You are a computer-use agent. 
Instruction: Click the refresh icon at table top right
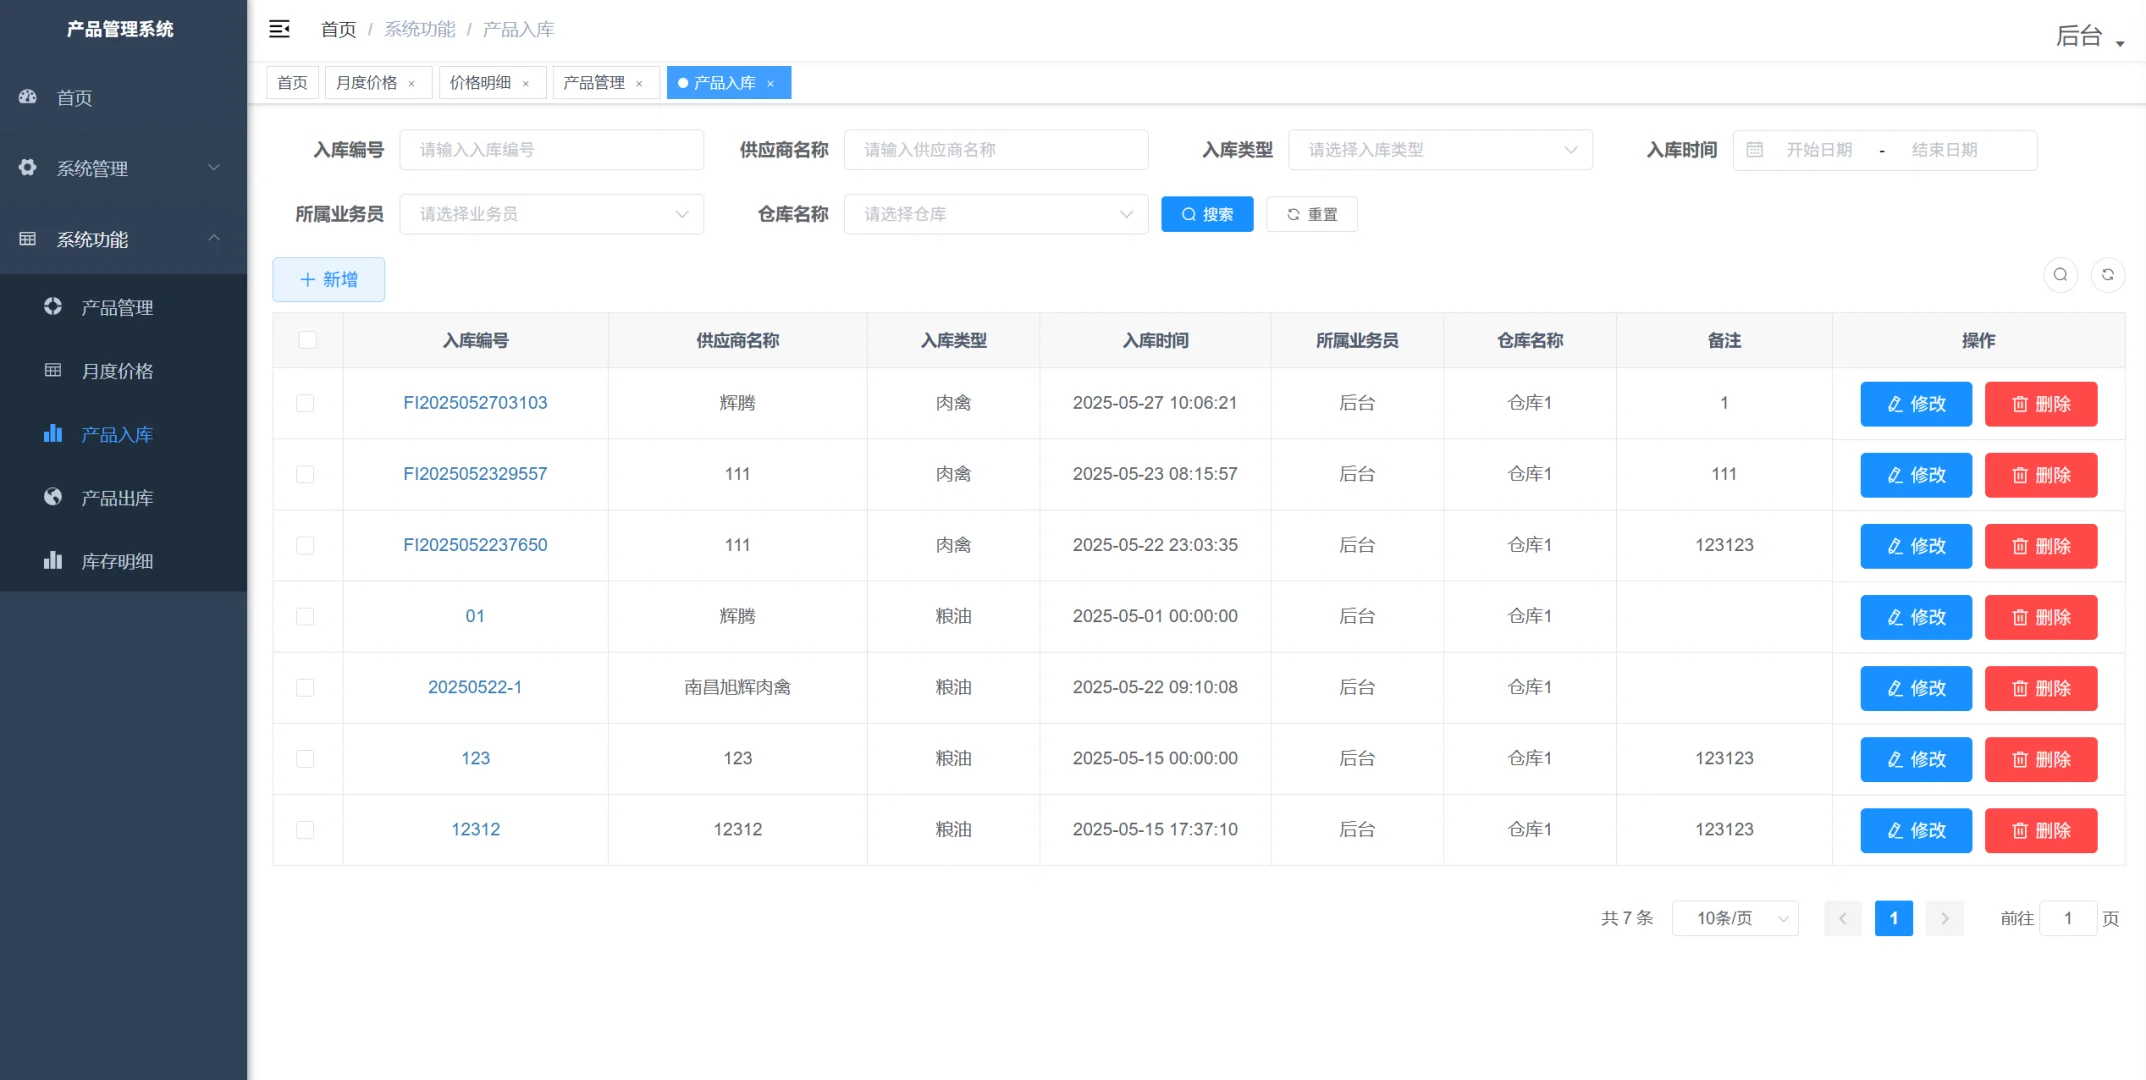2109,275
